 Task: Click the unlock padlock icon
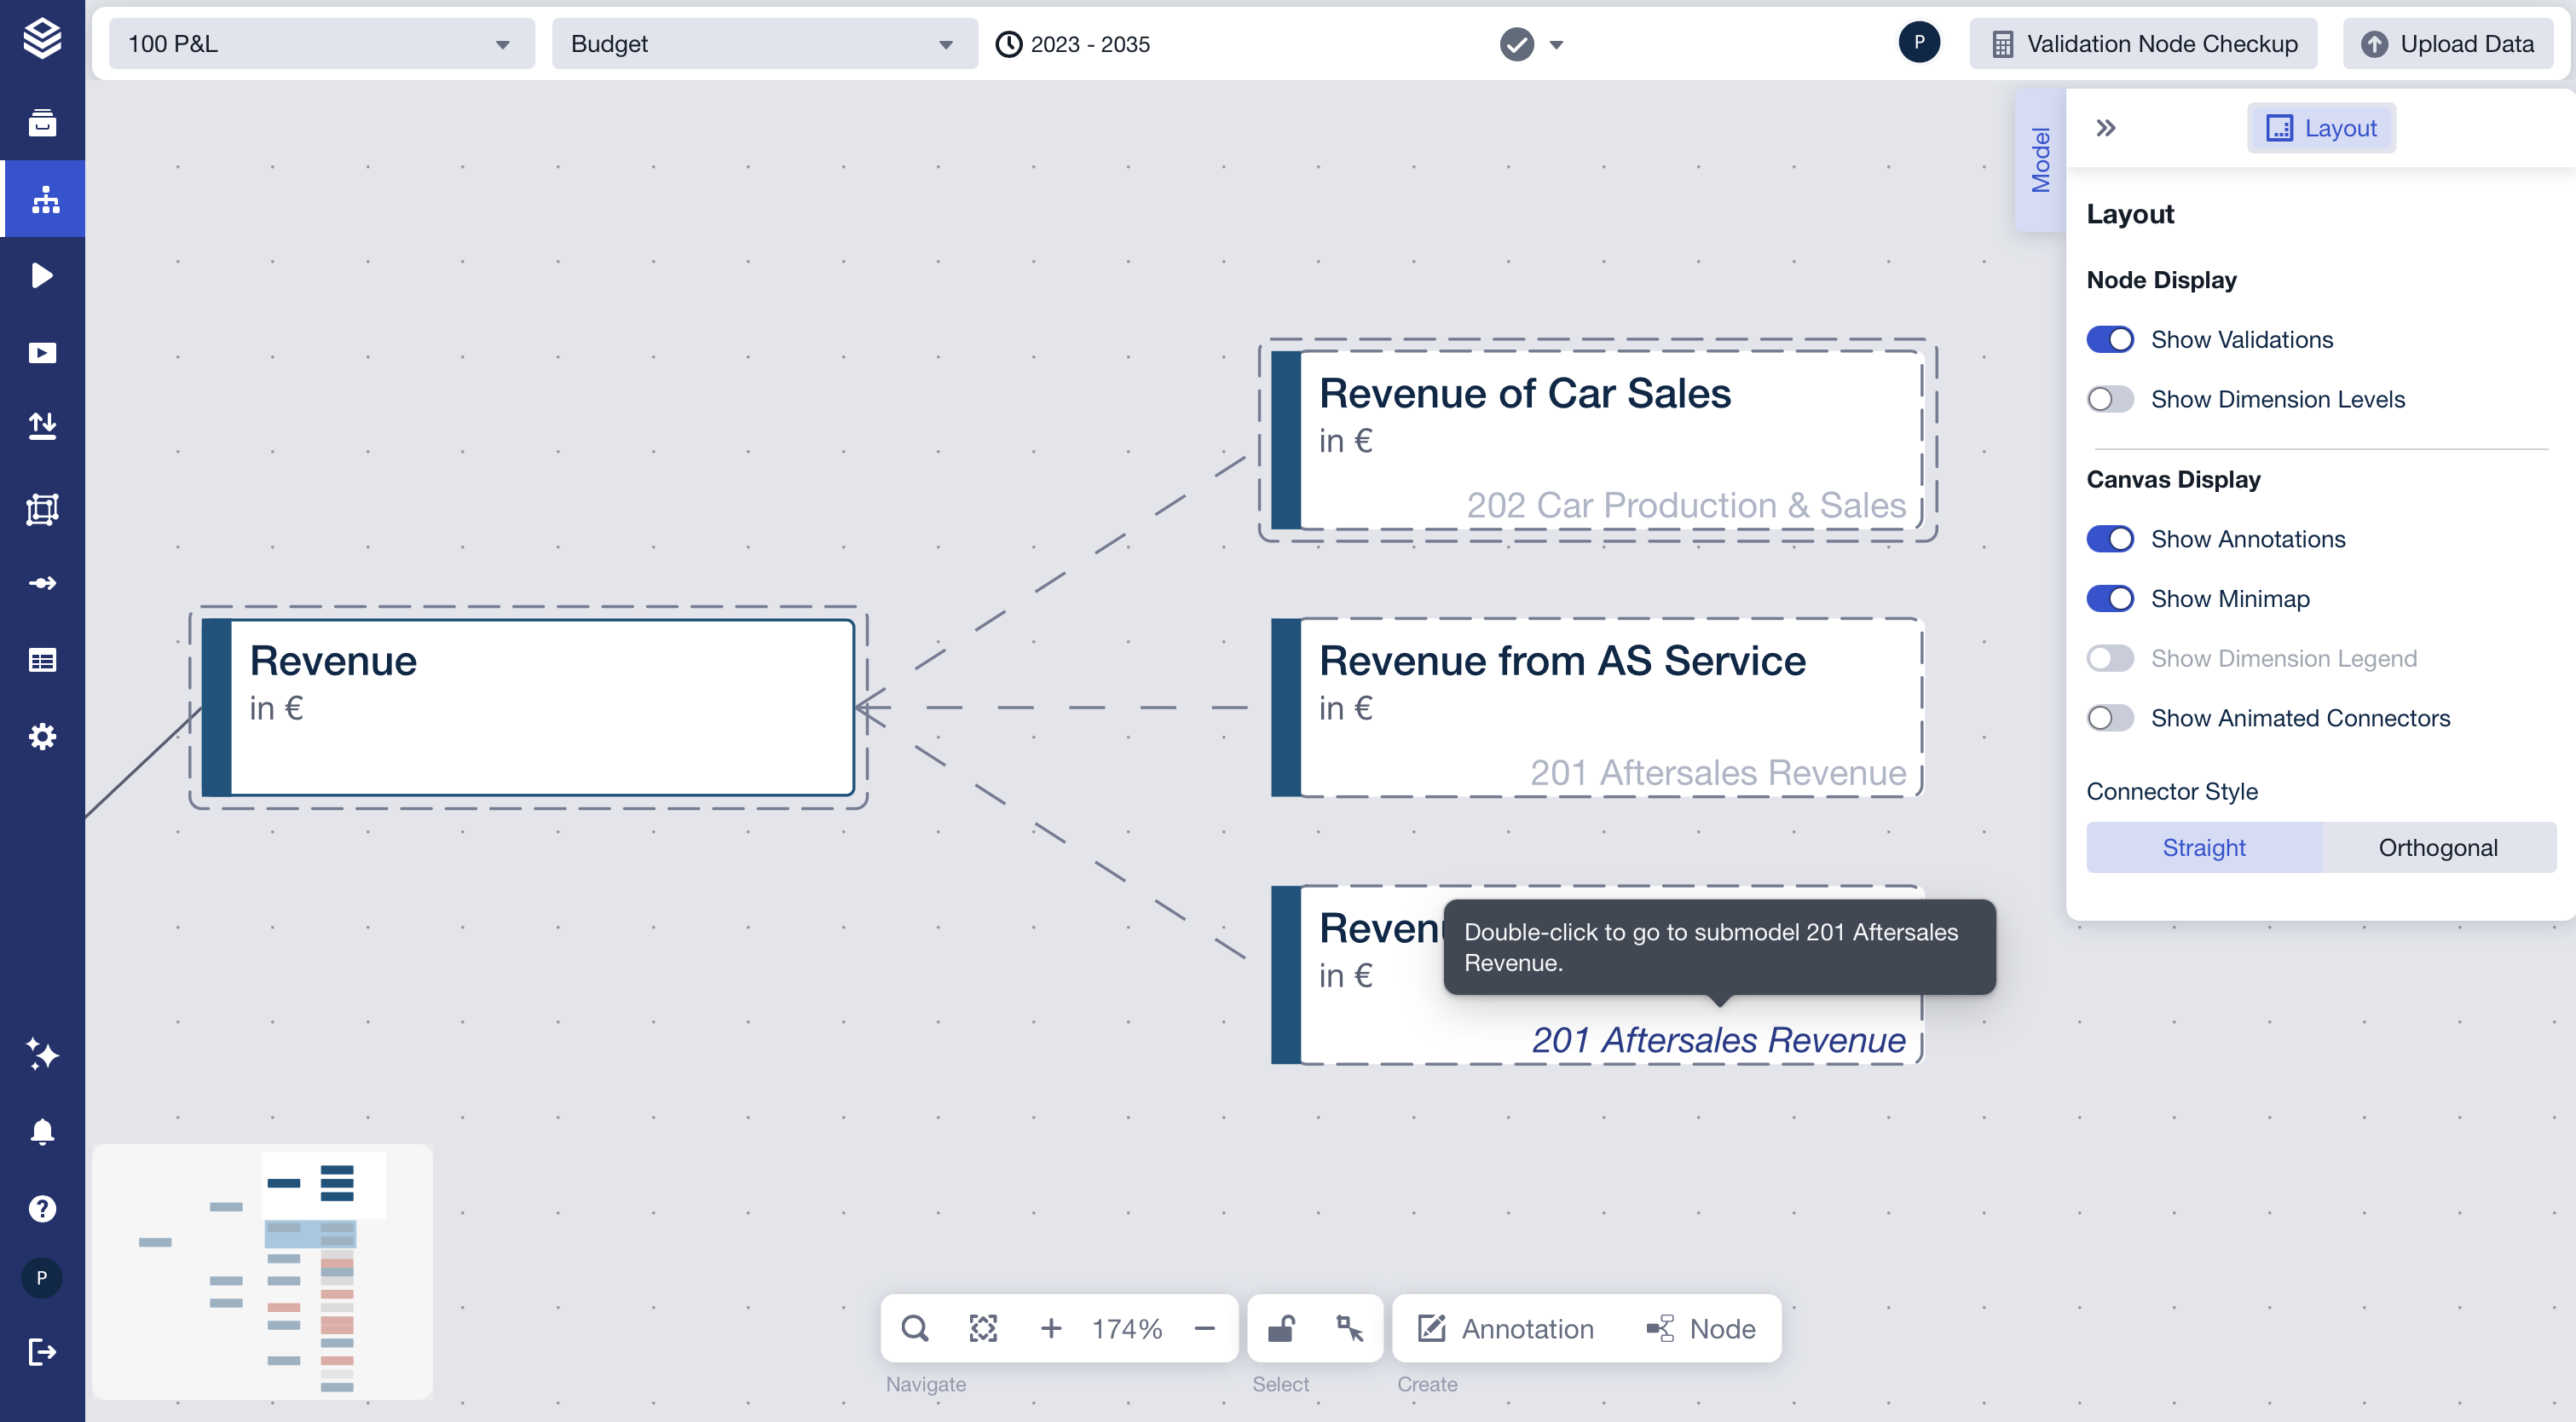tap(1281, 1328)
